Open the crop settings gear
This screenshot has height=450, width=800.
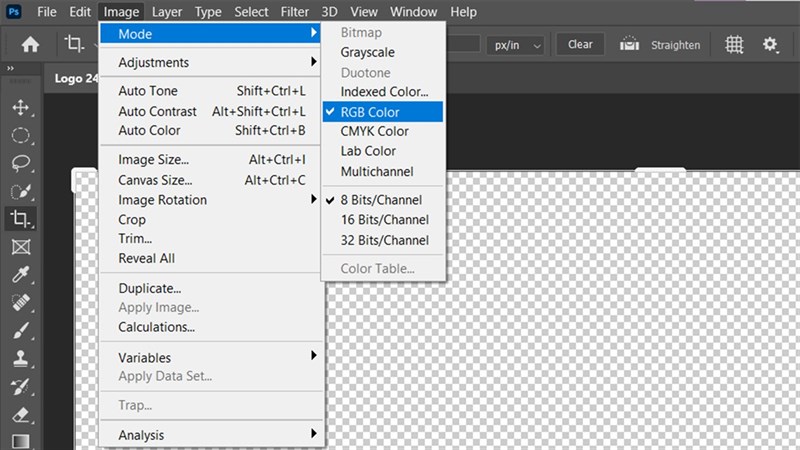[770, 45]
